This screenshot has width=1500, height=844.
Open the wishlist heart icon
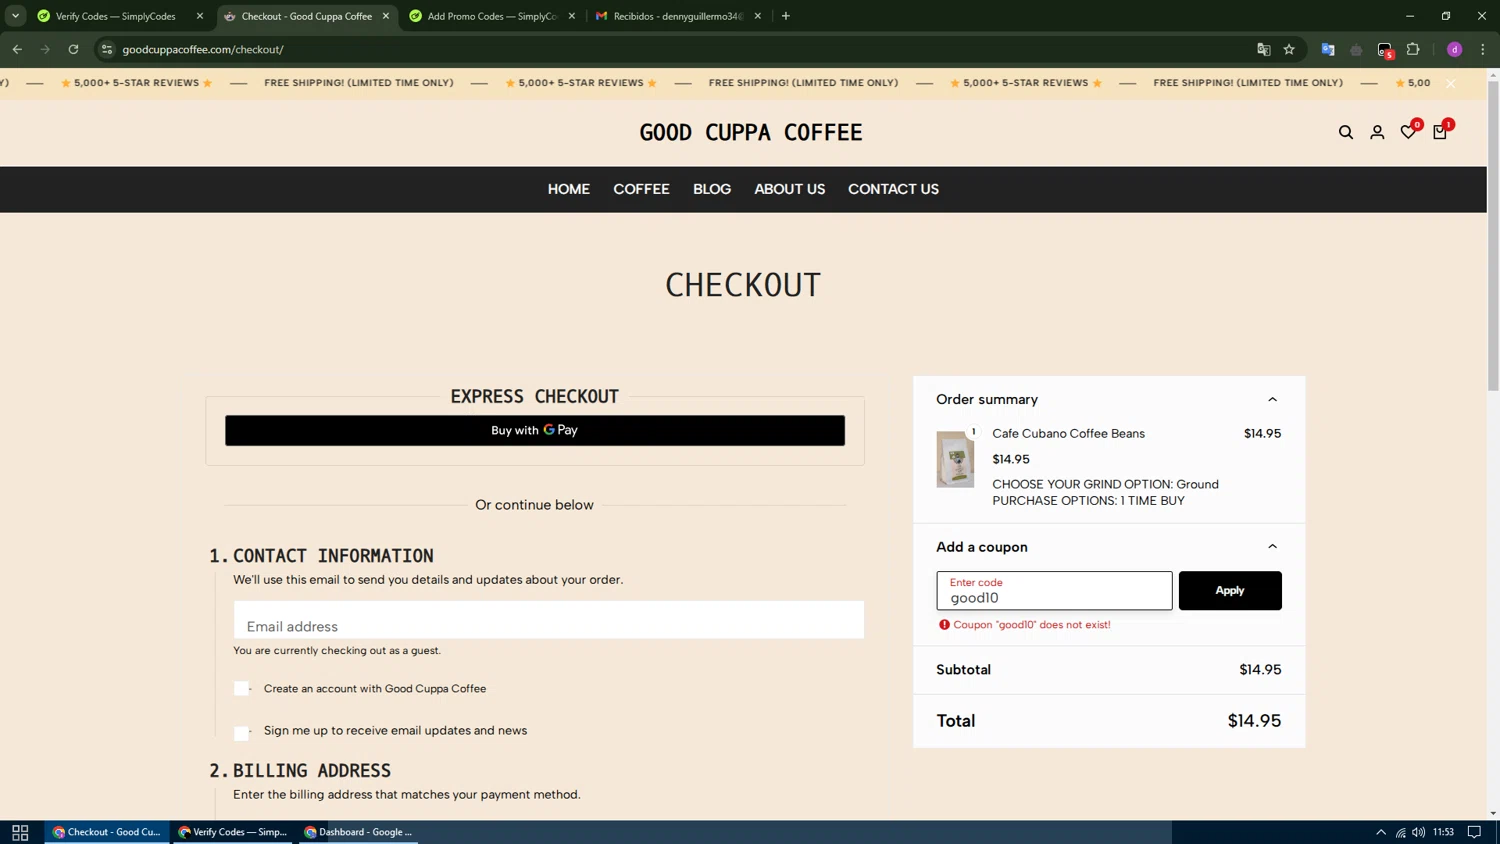1408,132
